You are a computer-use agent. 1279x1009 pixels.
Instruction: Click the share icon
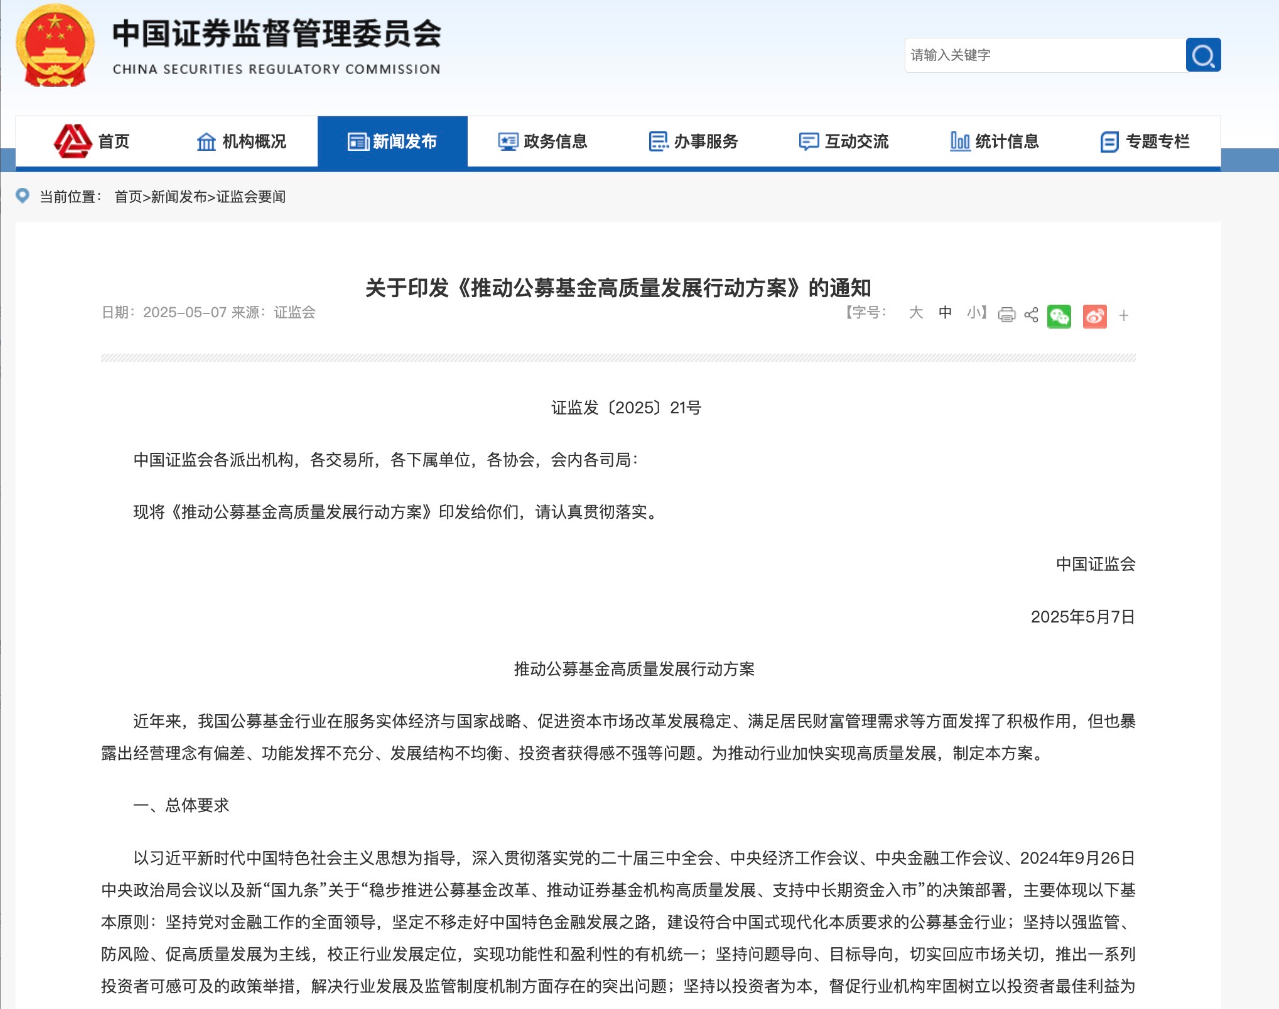(1031, 315)
